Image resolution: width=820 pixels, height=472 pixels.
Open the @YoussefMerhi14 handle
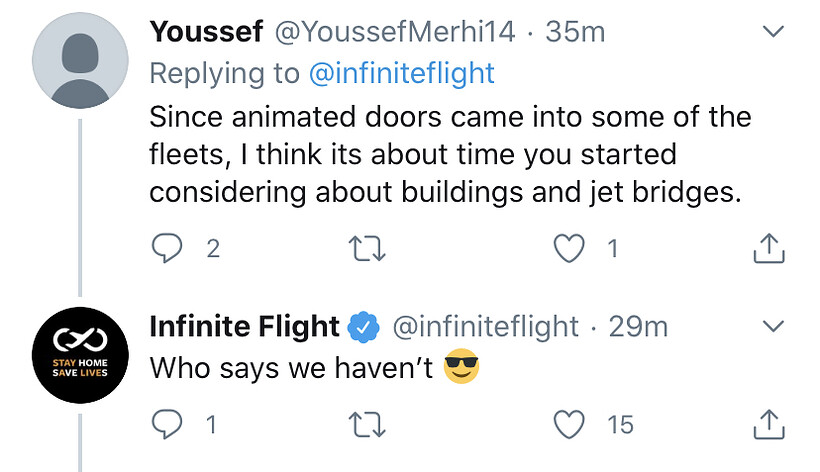click(x=395, y=32)
